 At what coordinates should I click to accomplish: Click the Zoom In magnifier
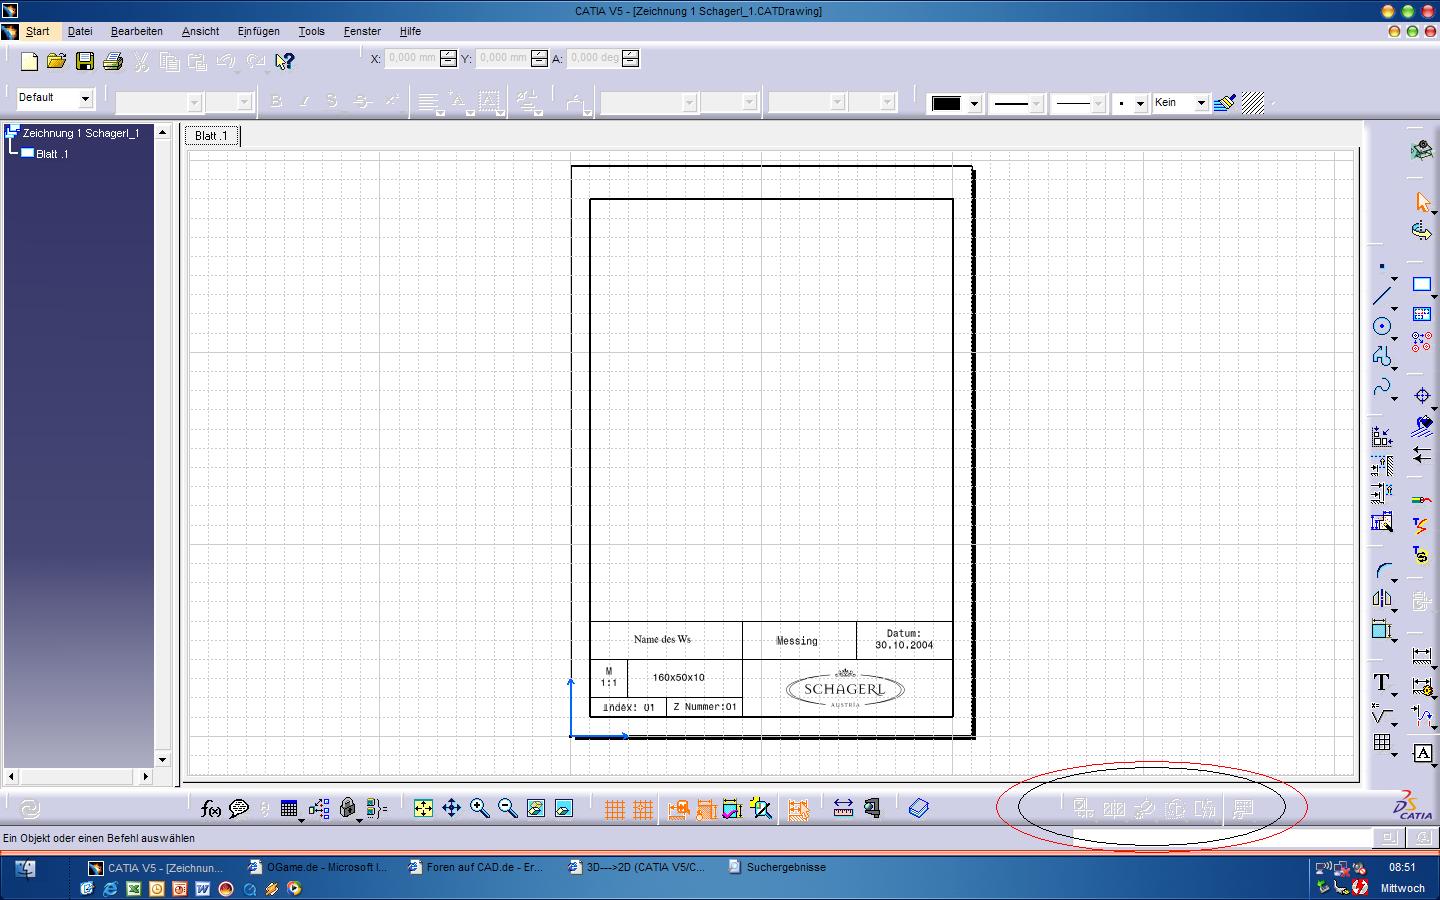click(x=480, y=808)
